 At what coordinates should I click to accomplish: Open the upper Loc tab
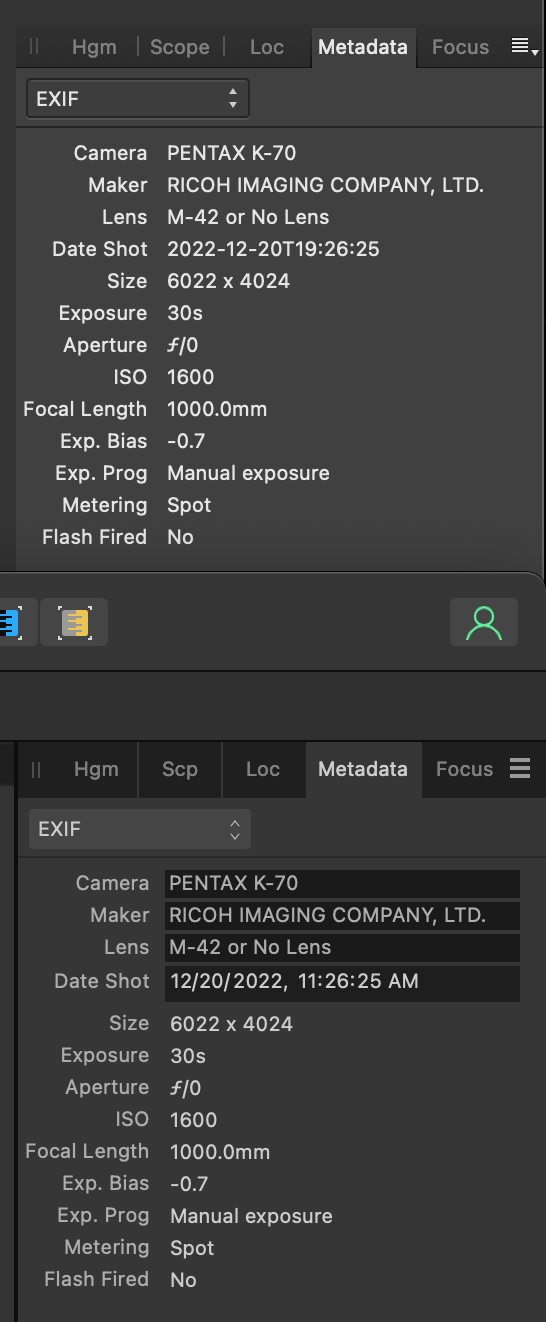[x=266, y=47]
